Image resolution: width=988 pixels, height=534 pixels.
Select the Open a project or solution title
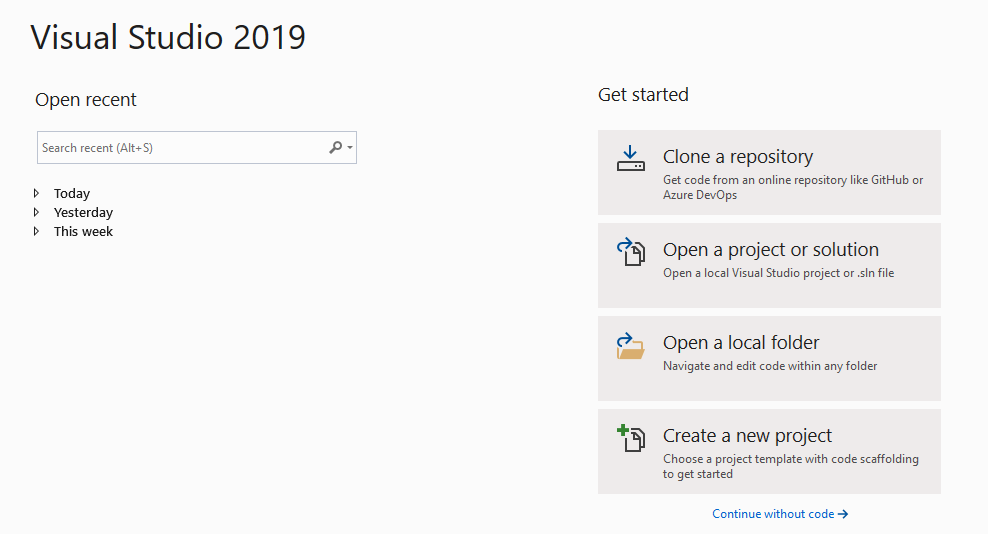click(x=771, y=250)
